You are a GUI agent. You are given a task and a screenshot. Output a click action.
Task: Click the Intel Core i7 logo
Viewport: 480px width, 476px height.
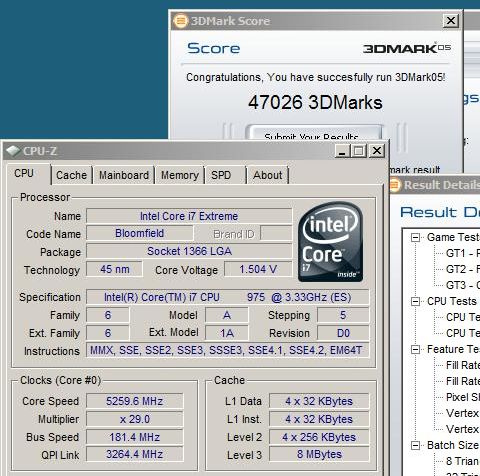331,242
